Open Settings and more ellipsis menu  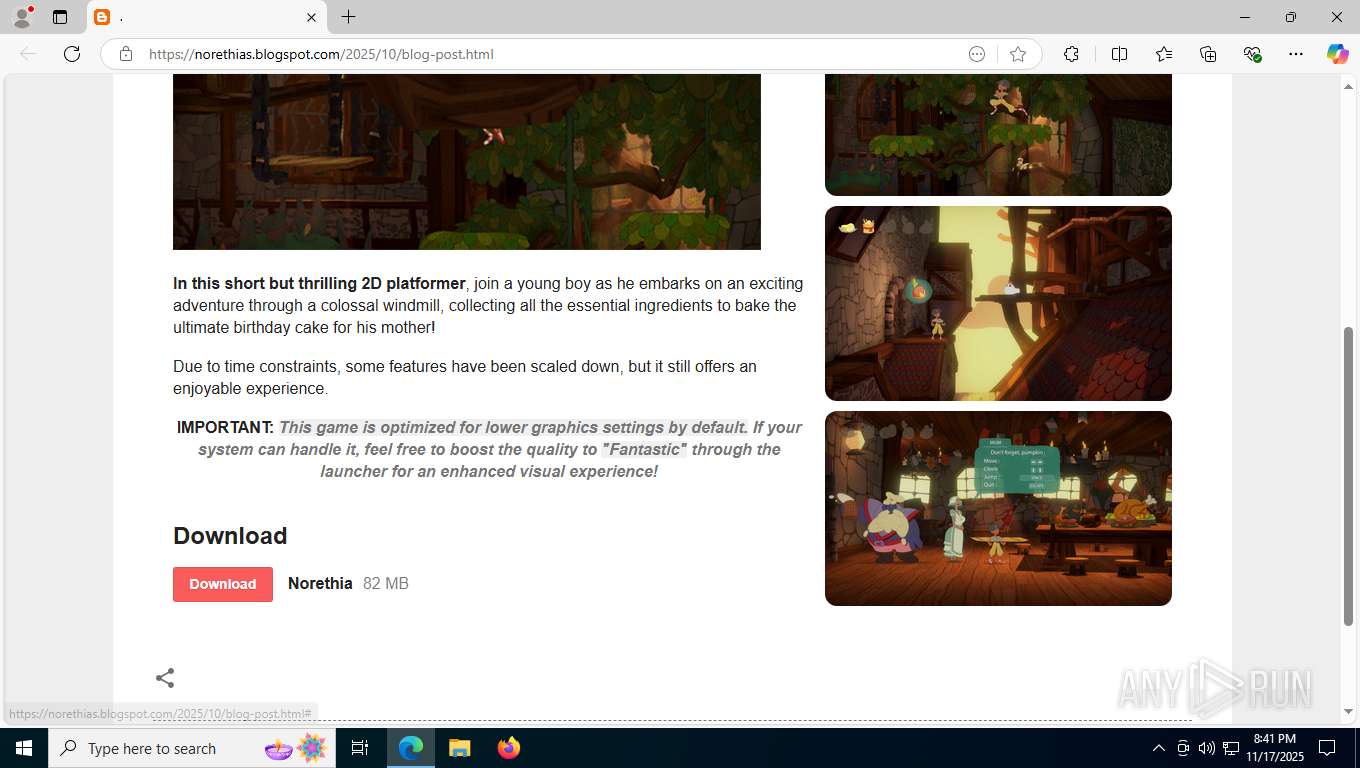[1296, 54]
